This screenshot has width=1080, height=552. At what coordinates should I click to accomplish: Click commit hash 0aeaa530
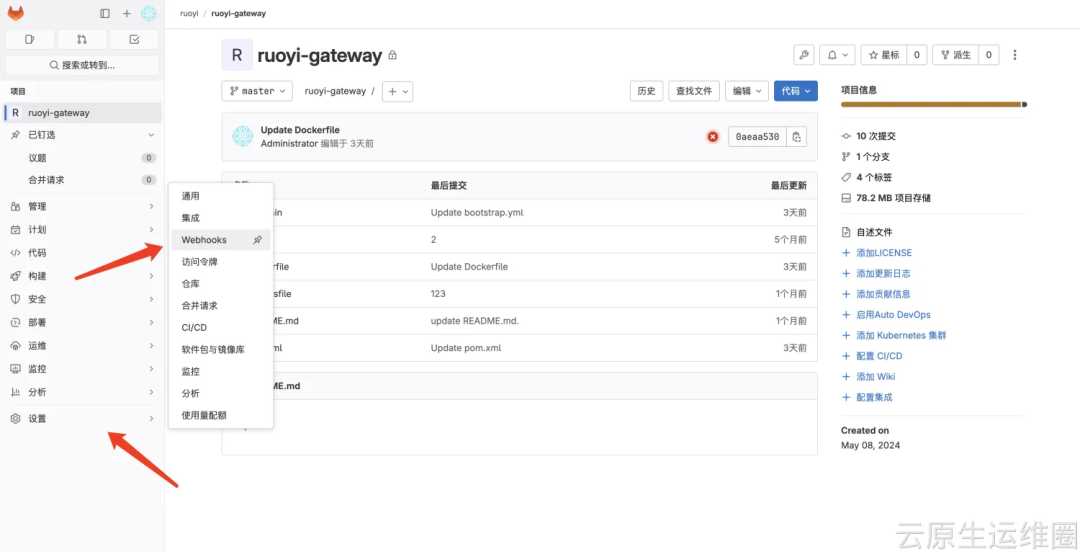pyautogui.click(x=757, y=136)
